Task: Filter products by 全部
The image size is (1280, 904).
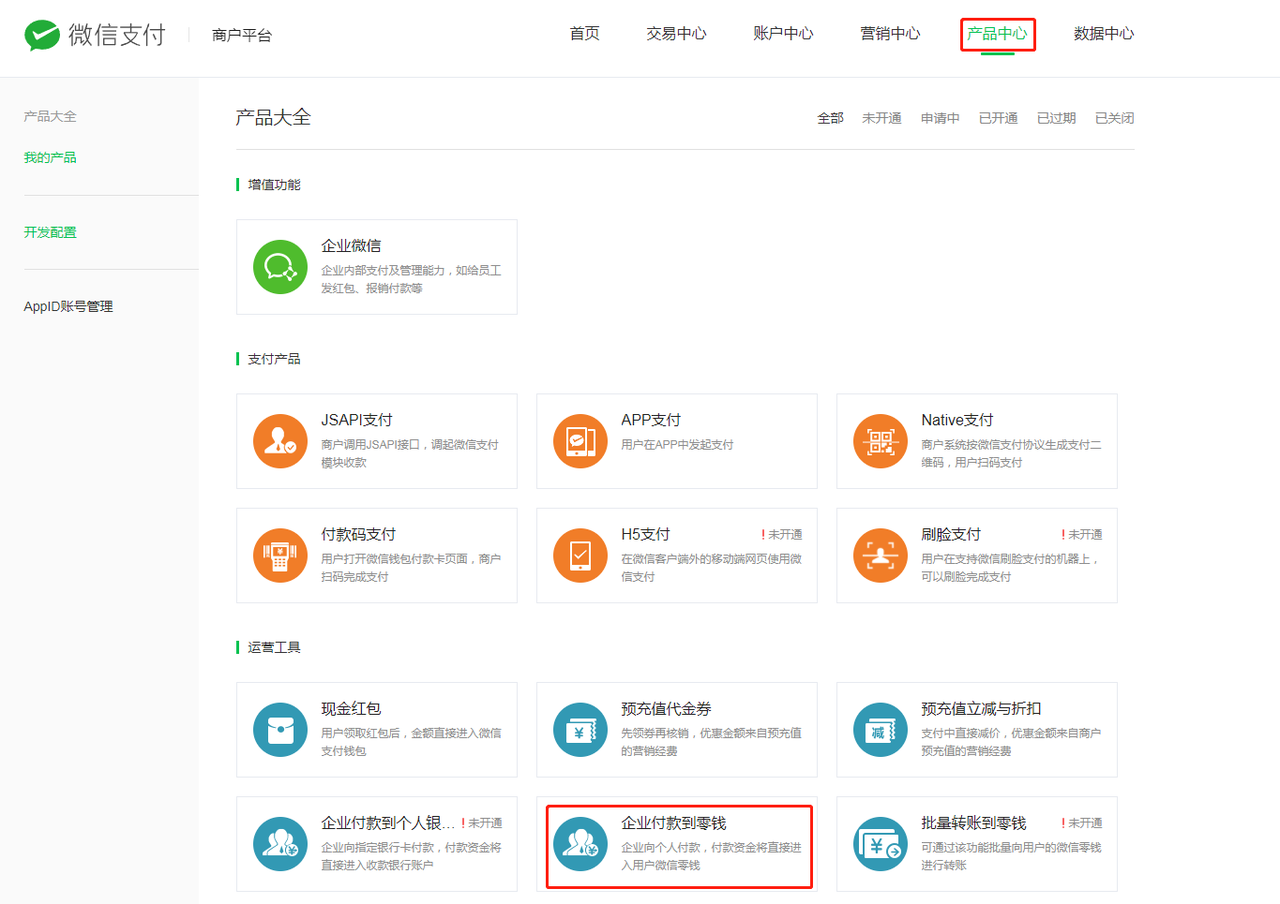Action: tap(830, 118)
